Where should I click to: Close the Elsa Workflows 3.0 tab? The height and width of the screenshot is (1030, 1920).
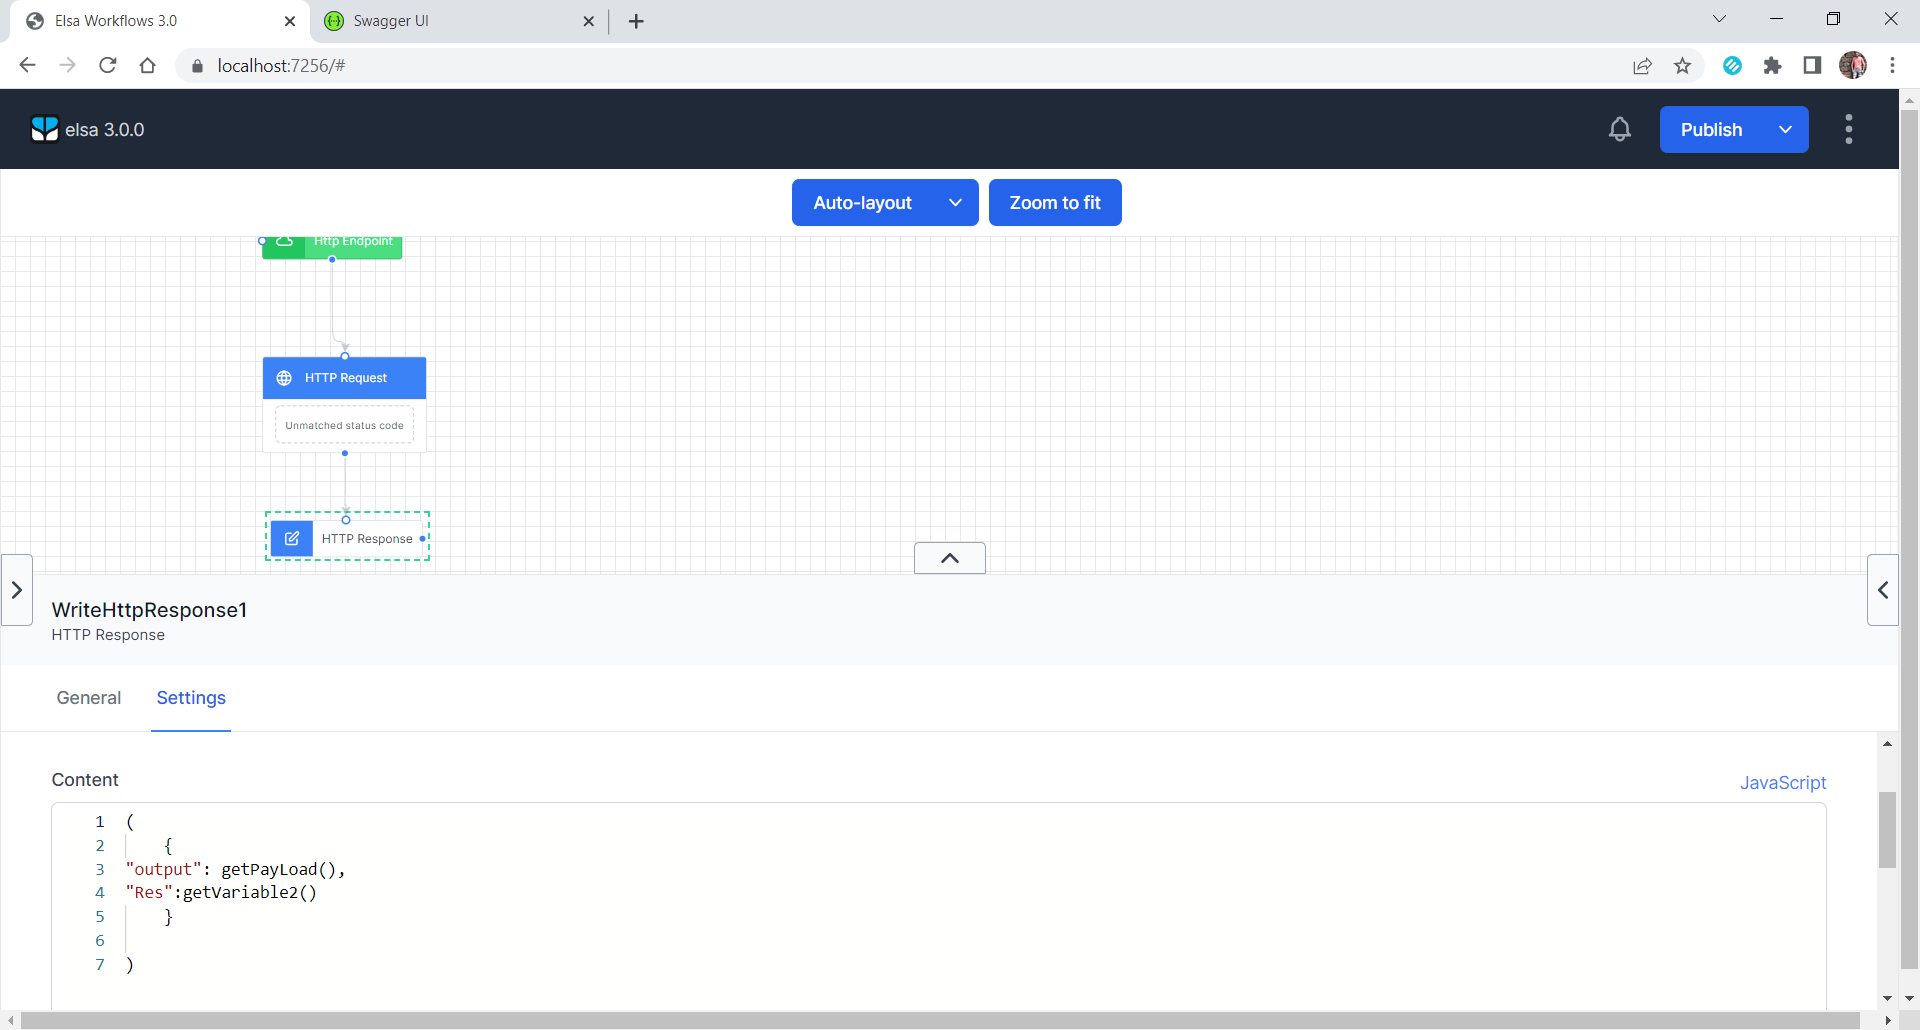290,21
